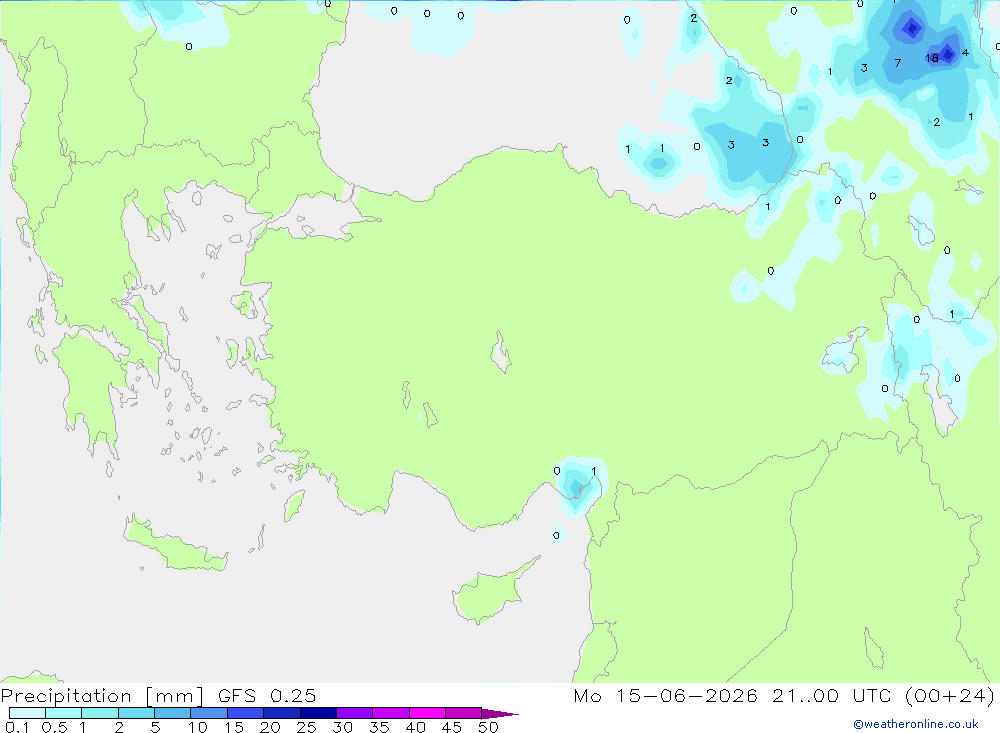Select the 5–10 mm legend swatch
The height and width of the screenshot is (733, 1000).
(x=172, y=713)
